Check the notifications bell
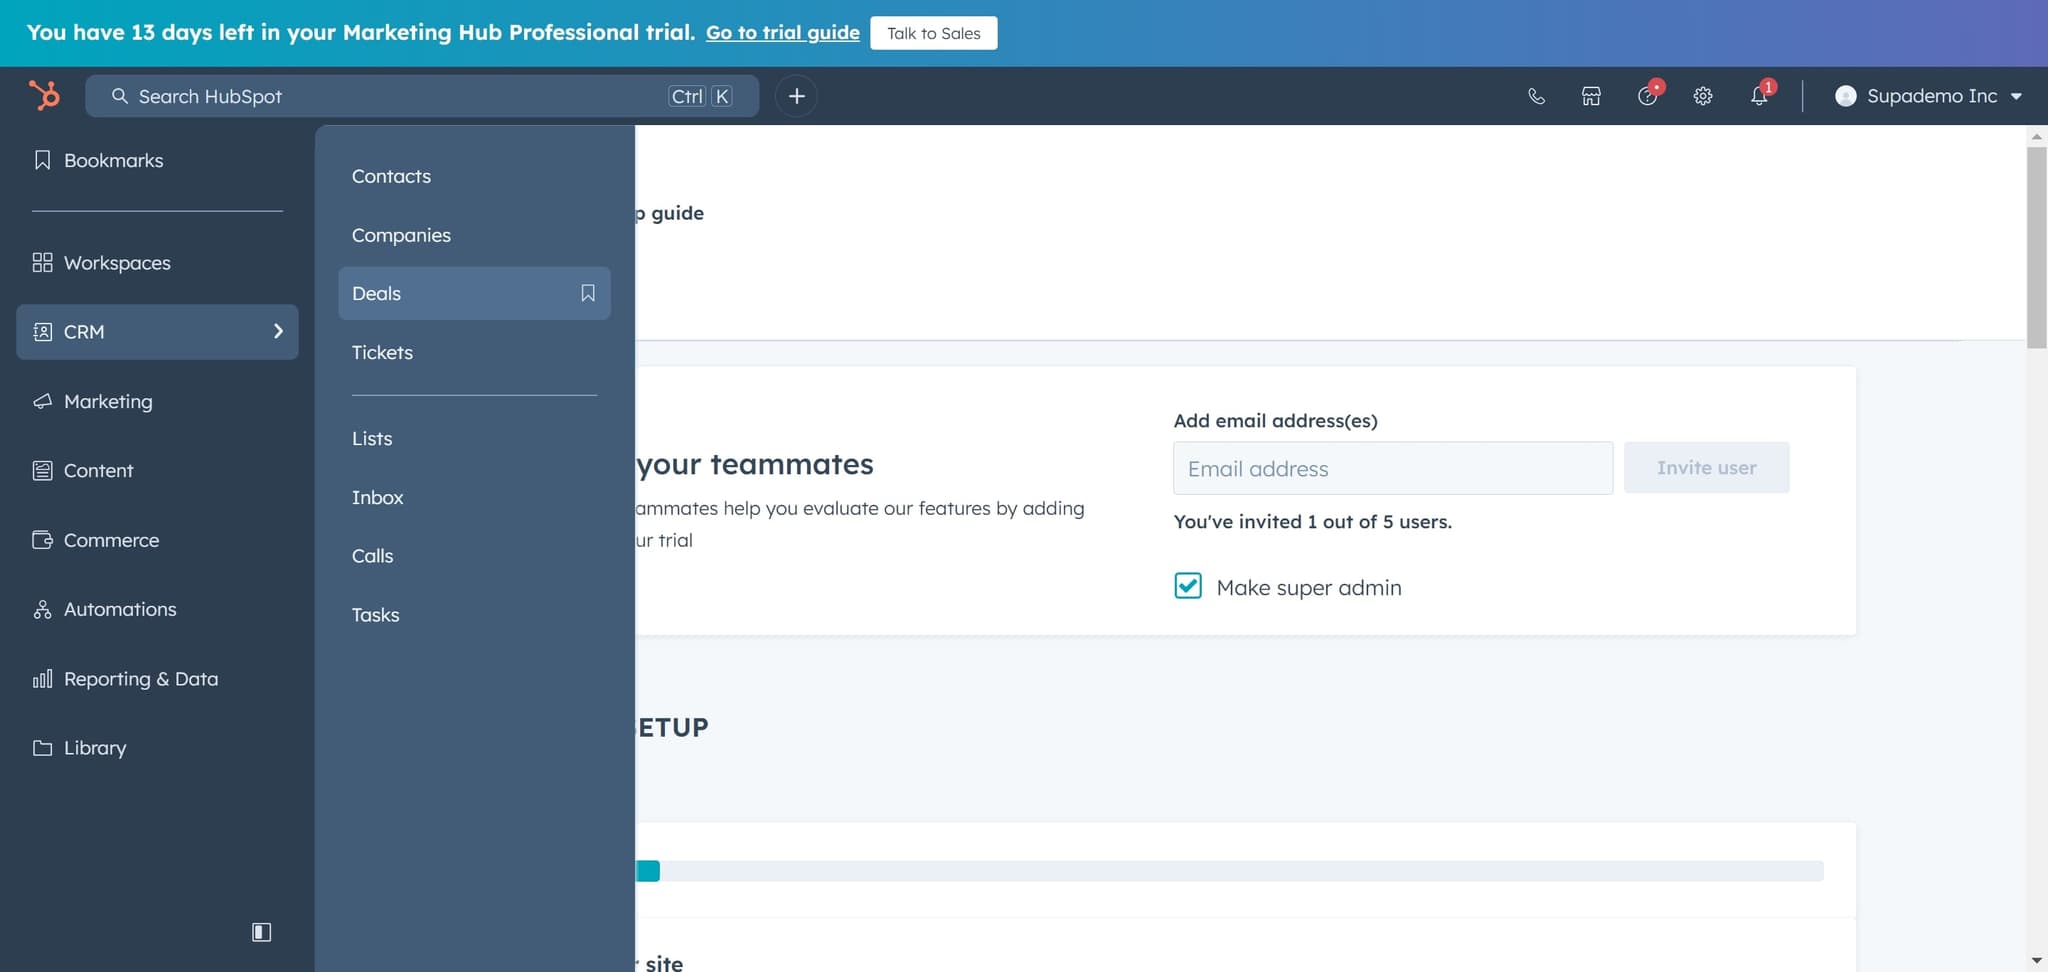Image resolution: width=2048 pixels, height=972 pixels. 1758,95
